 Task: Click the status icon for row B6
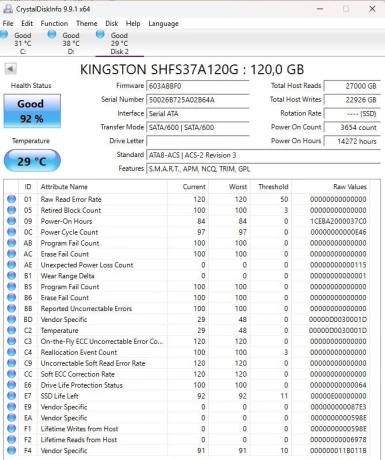(11, 298)
